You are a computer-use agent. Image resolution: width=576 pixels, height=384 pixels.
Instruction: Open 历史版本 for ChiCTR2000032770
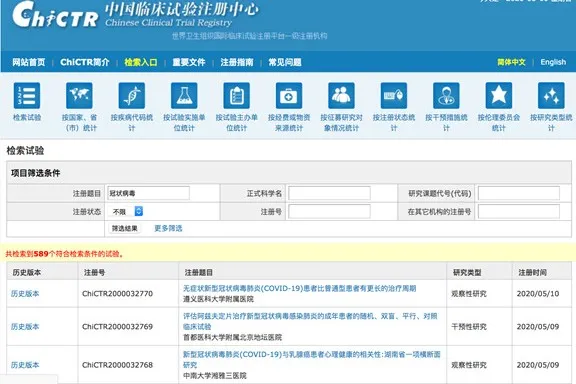pyautogui.click(x=25, y=294)
